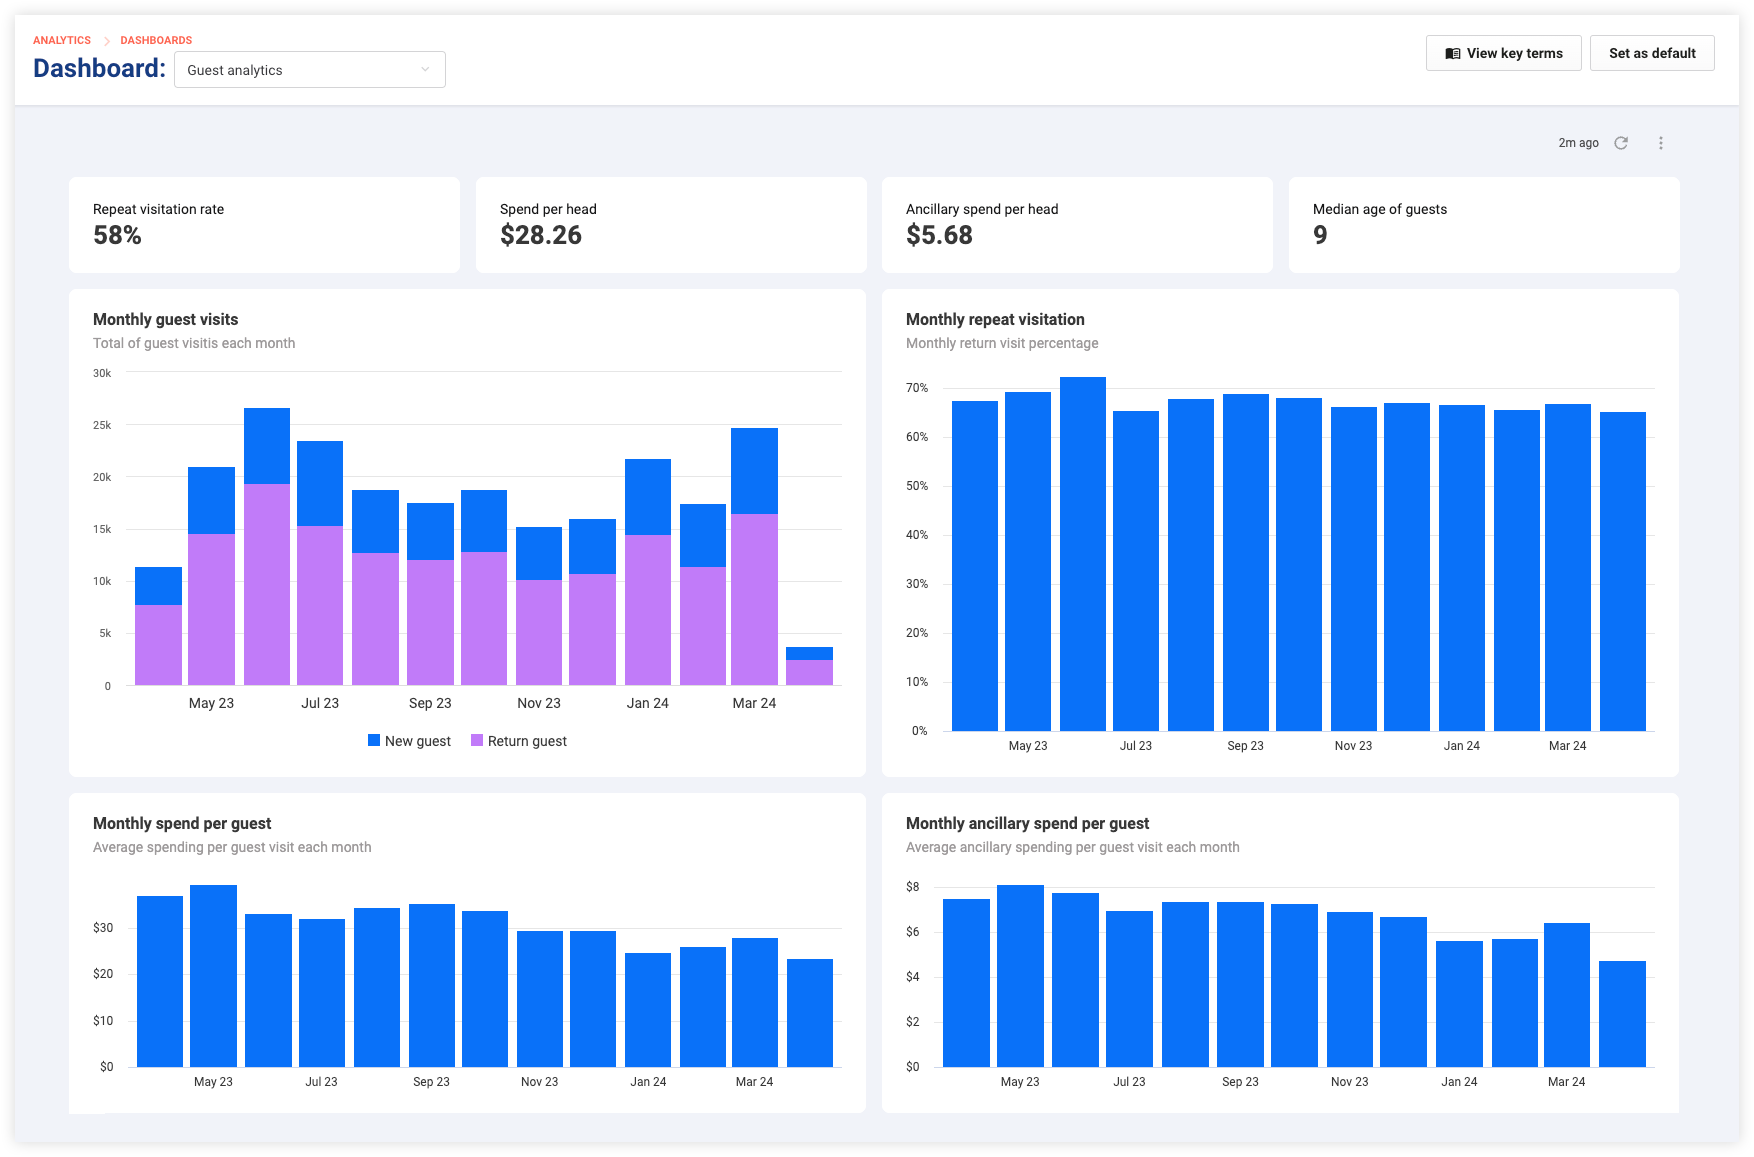Select the Spend per head $28.26 value
Screen dimensions: 1754x1157
pyautogui.click(x=541, y=235)
